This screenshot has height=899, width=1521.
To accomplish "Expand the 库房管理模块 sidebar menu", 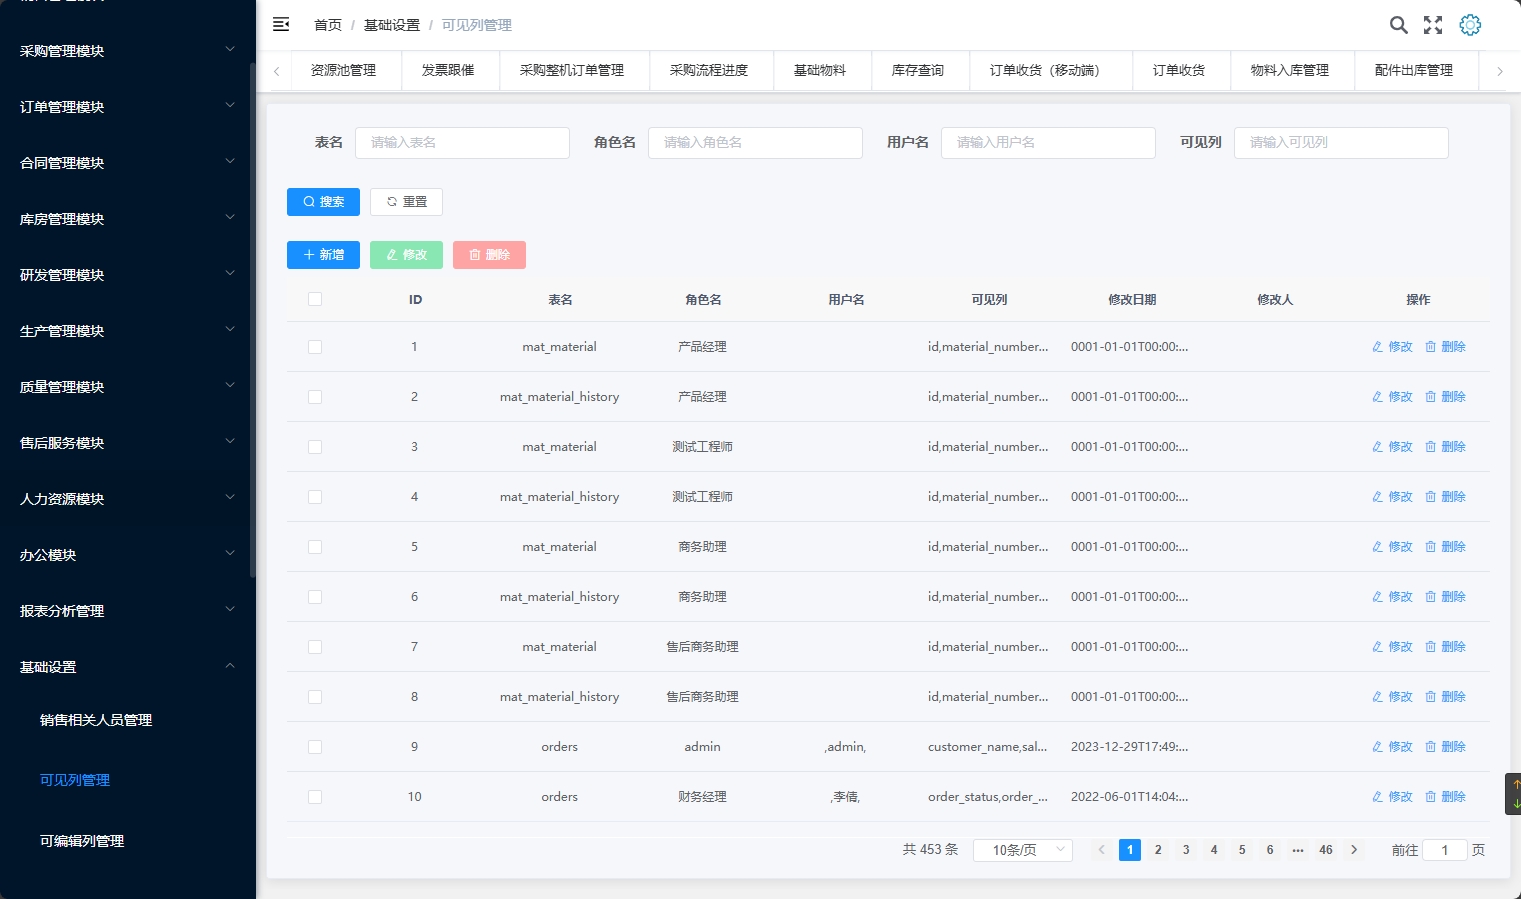I will pyautogui.click(x=128, y=219).
